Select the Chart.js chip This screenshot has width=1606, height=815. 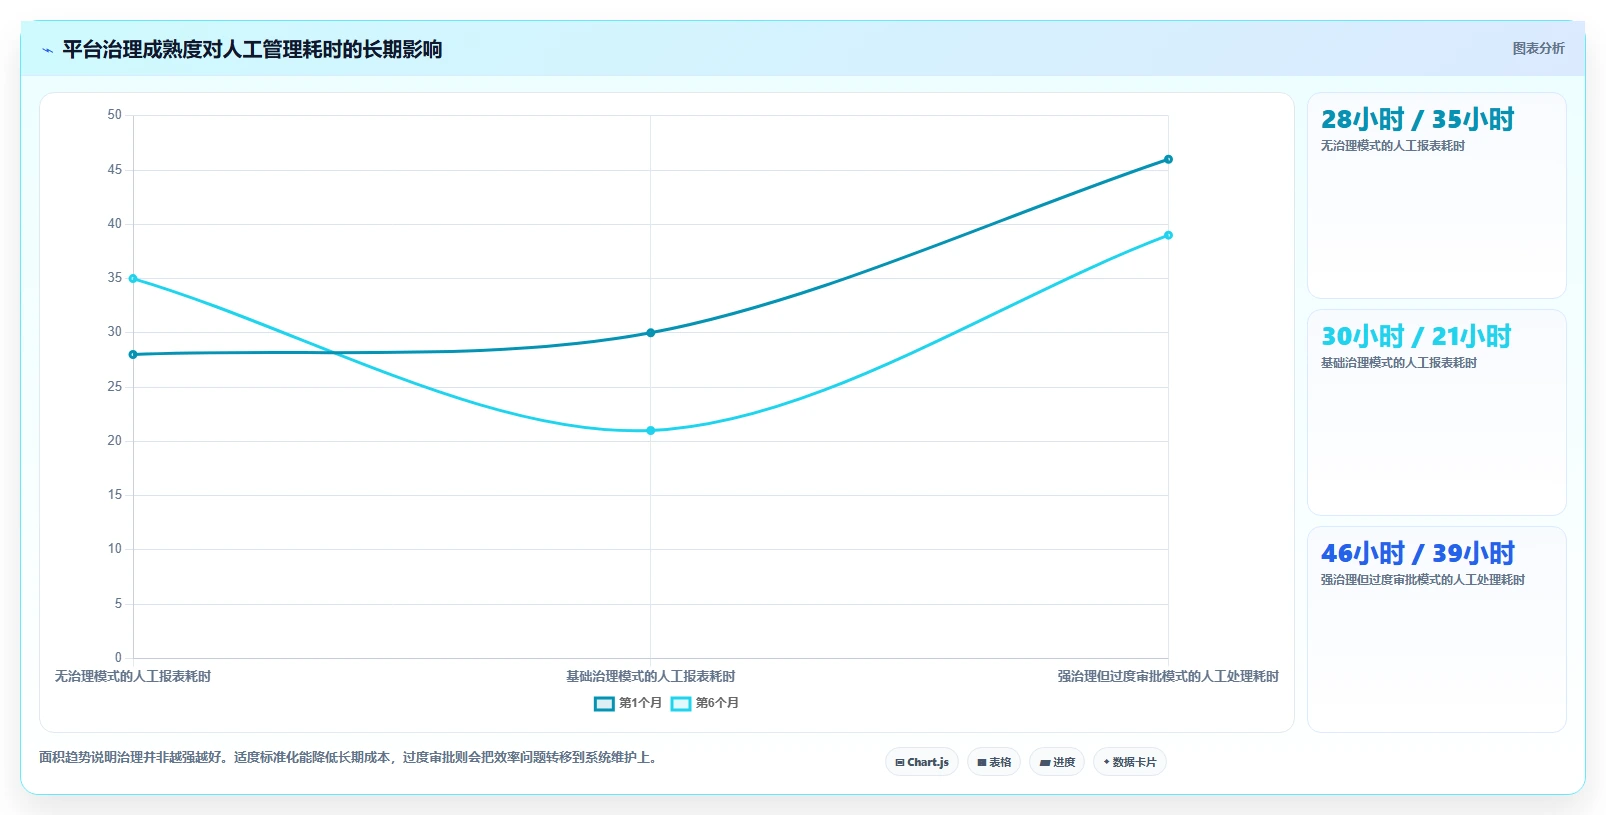pos(922,762)
